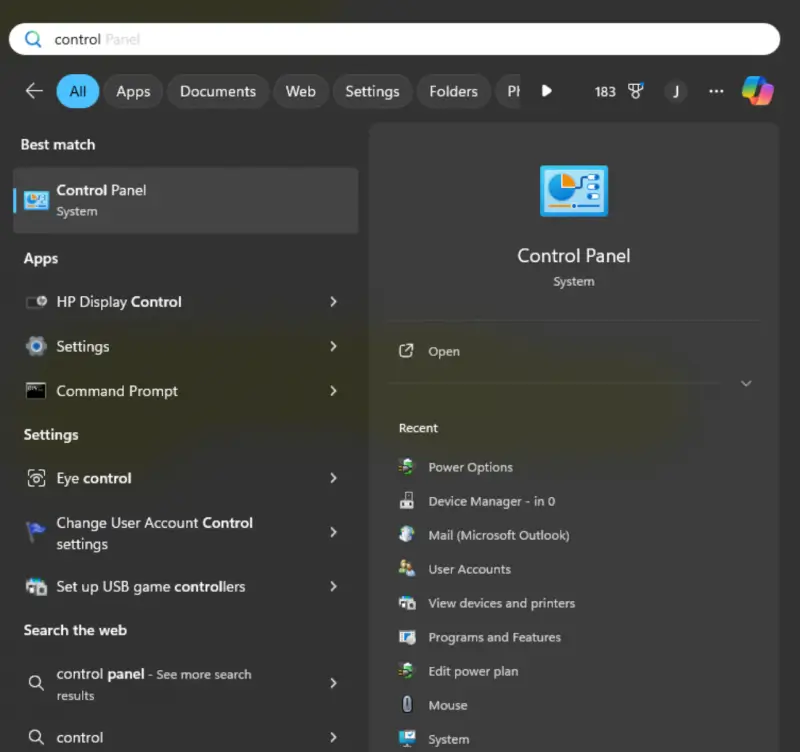Show more search filter categories
The image size is (800, 752).
click(546, 91)
